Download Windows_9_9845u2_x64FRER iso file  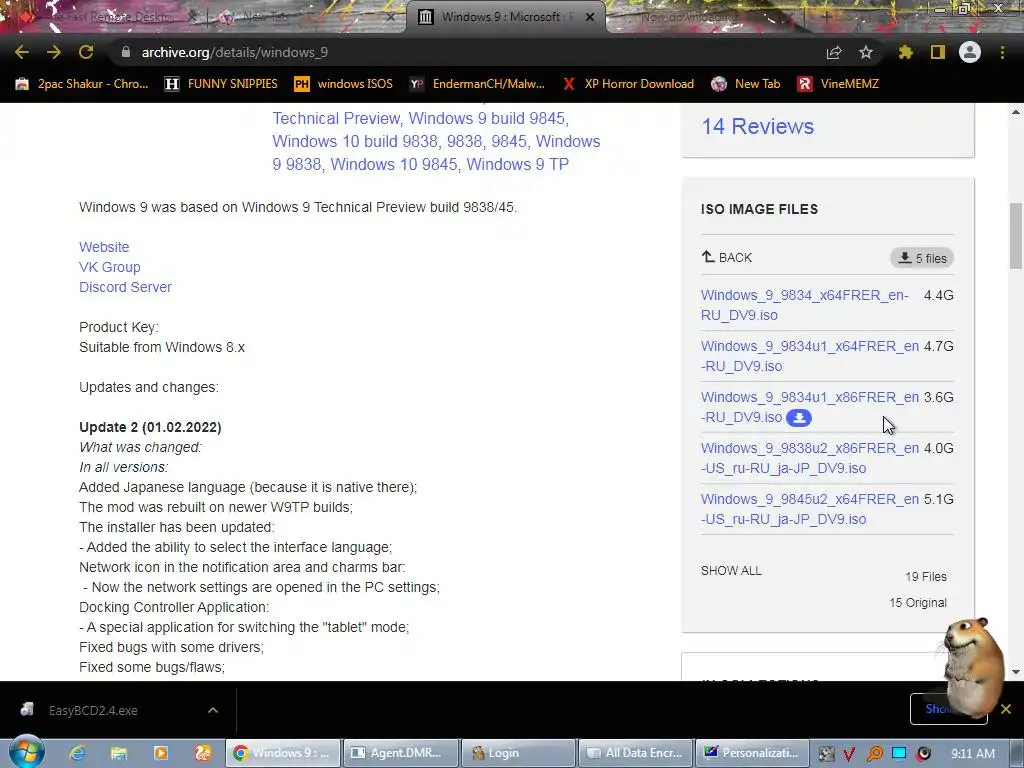point(810,509)
